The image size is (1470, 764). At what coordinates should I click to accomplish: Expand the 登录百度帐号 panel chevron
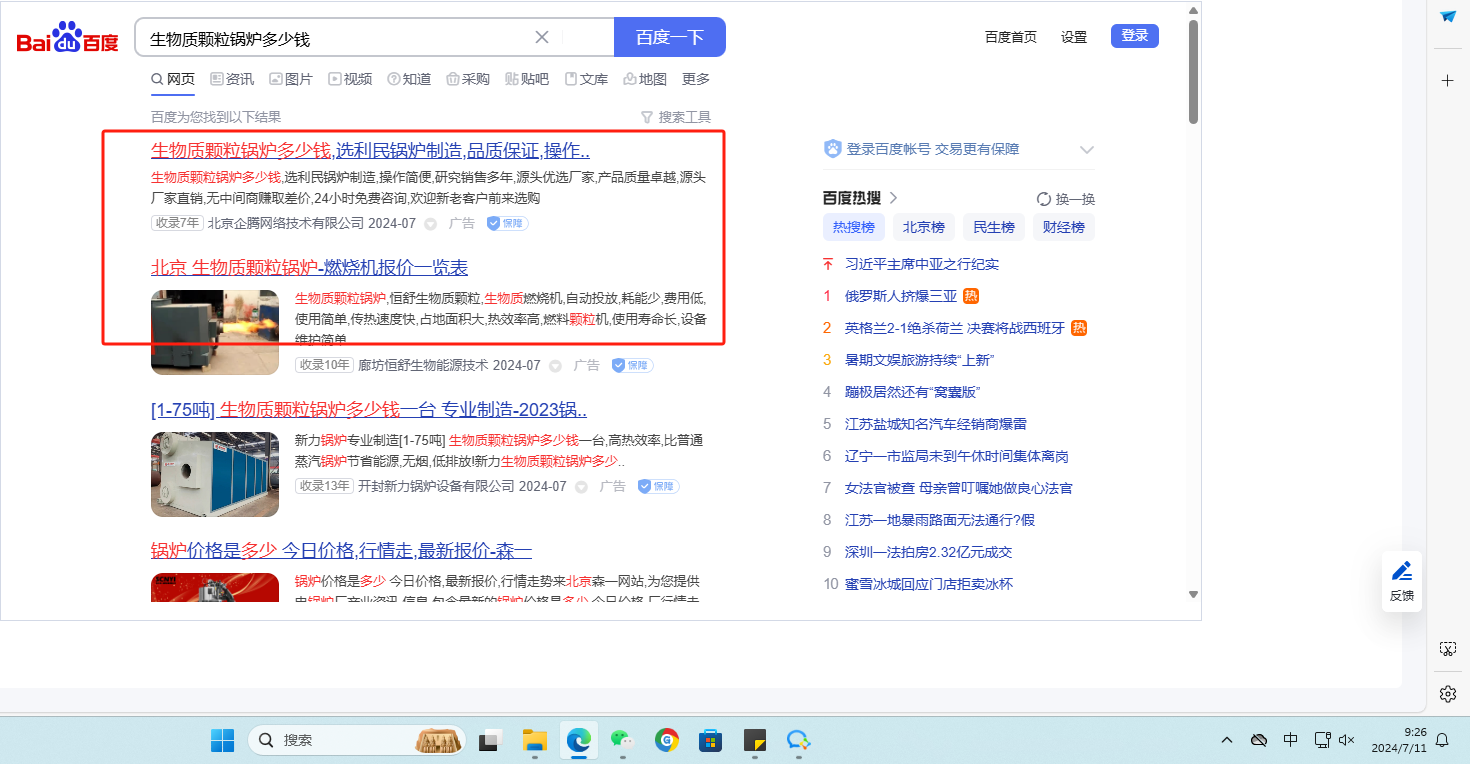[1087, 150]
